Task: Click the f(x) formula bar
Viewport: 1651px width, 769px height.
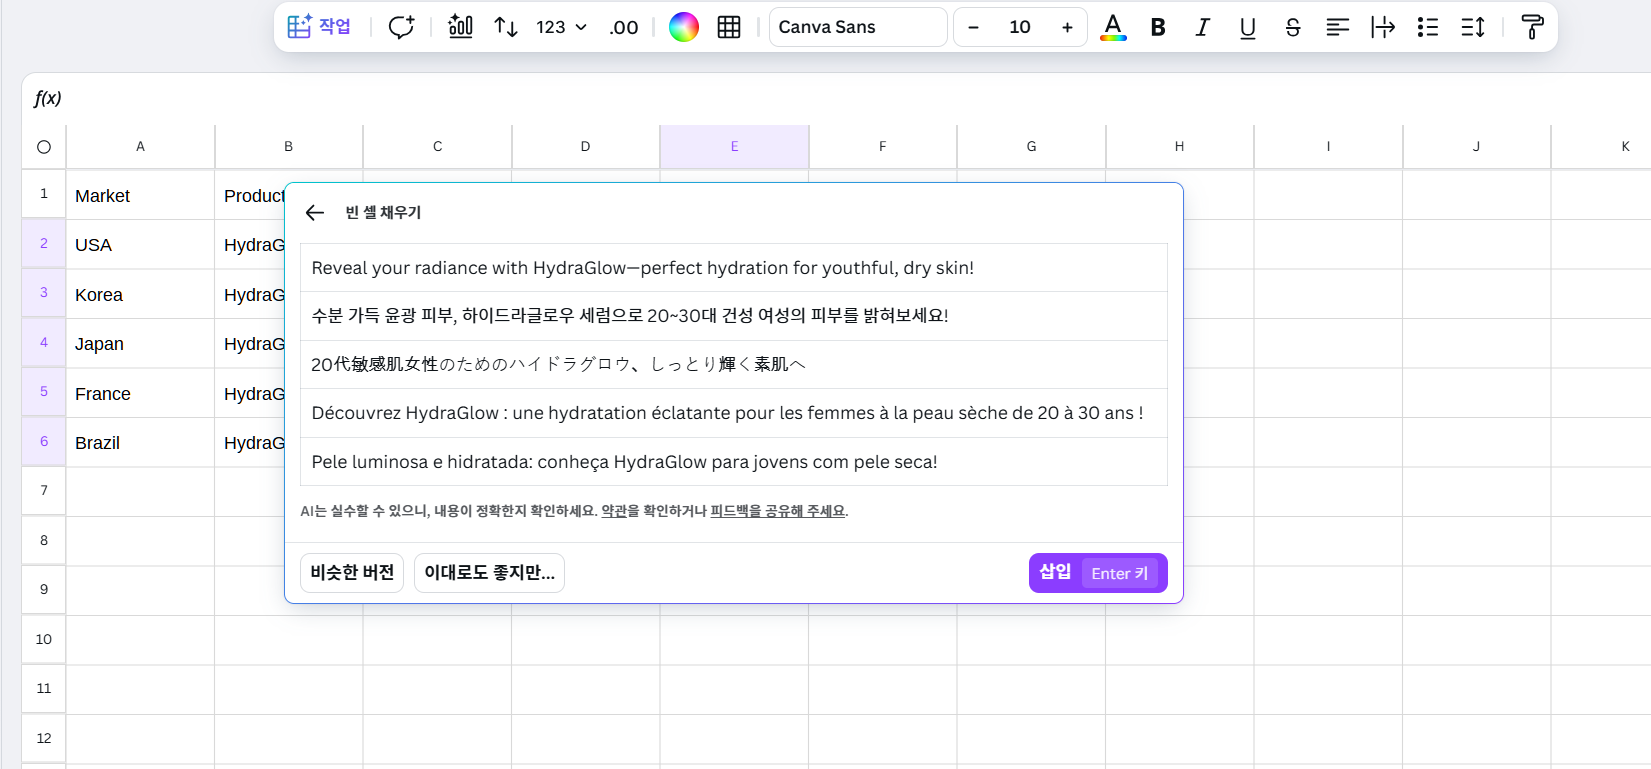Action: (x=836, y=98)
